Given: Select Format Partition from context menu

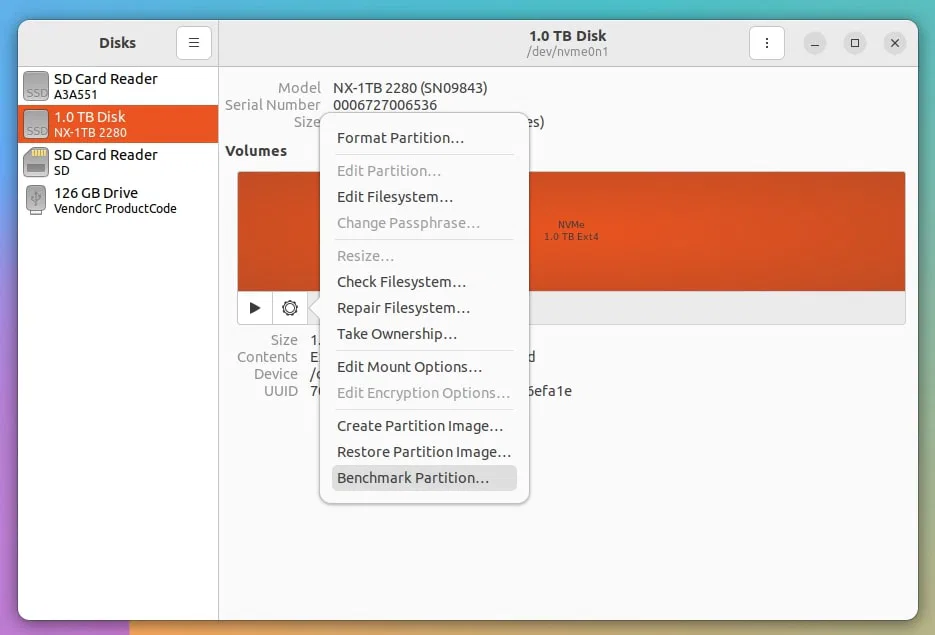Looking at the screenshot, I should pyautogui.click(x=400, y=138).
